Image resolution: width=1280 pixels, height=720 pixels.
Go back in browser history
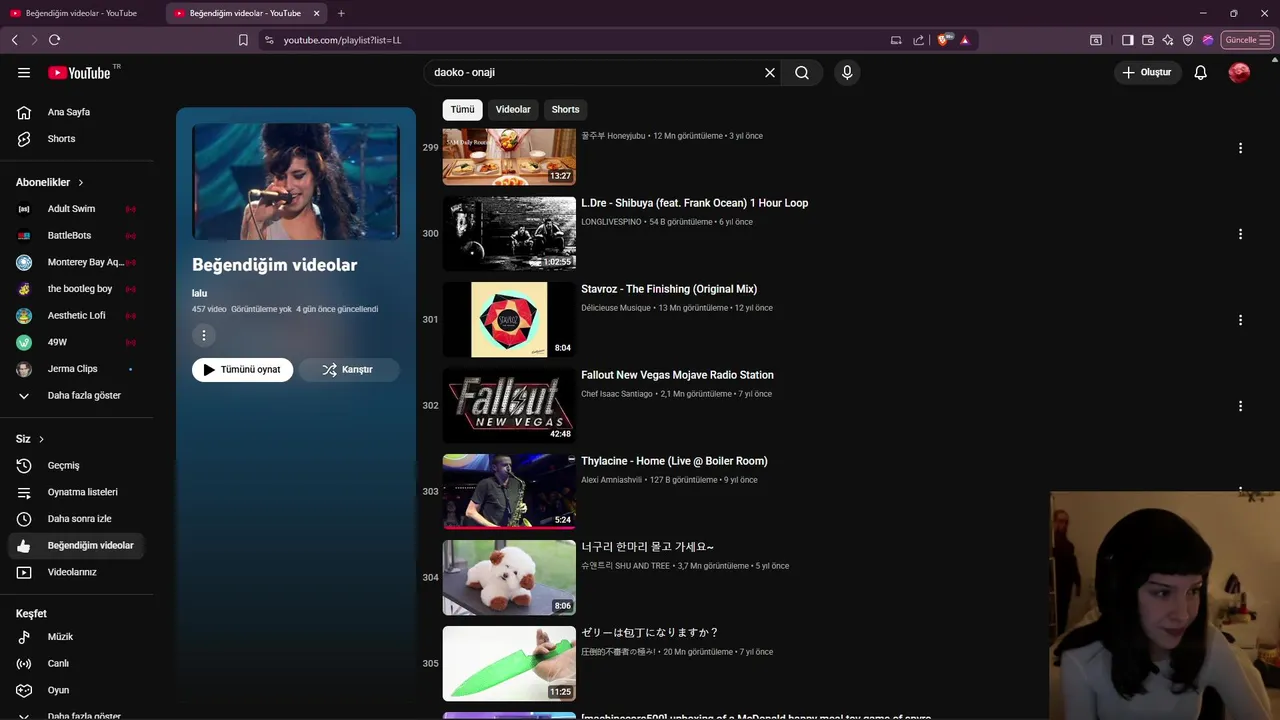pos(14,40)
